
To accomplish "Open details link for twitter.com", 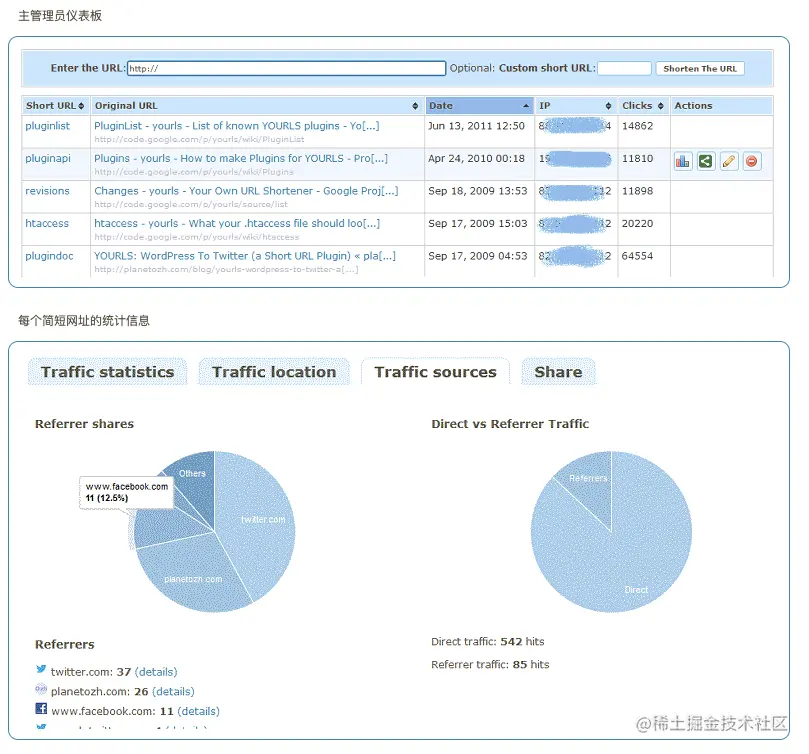I will (156, 672).
